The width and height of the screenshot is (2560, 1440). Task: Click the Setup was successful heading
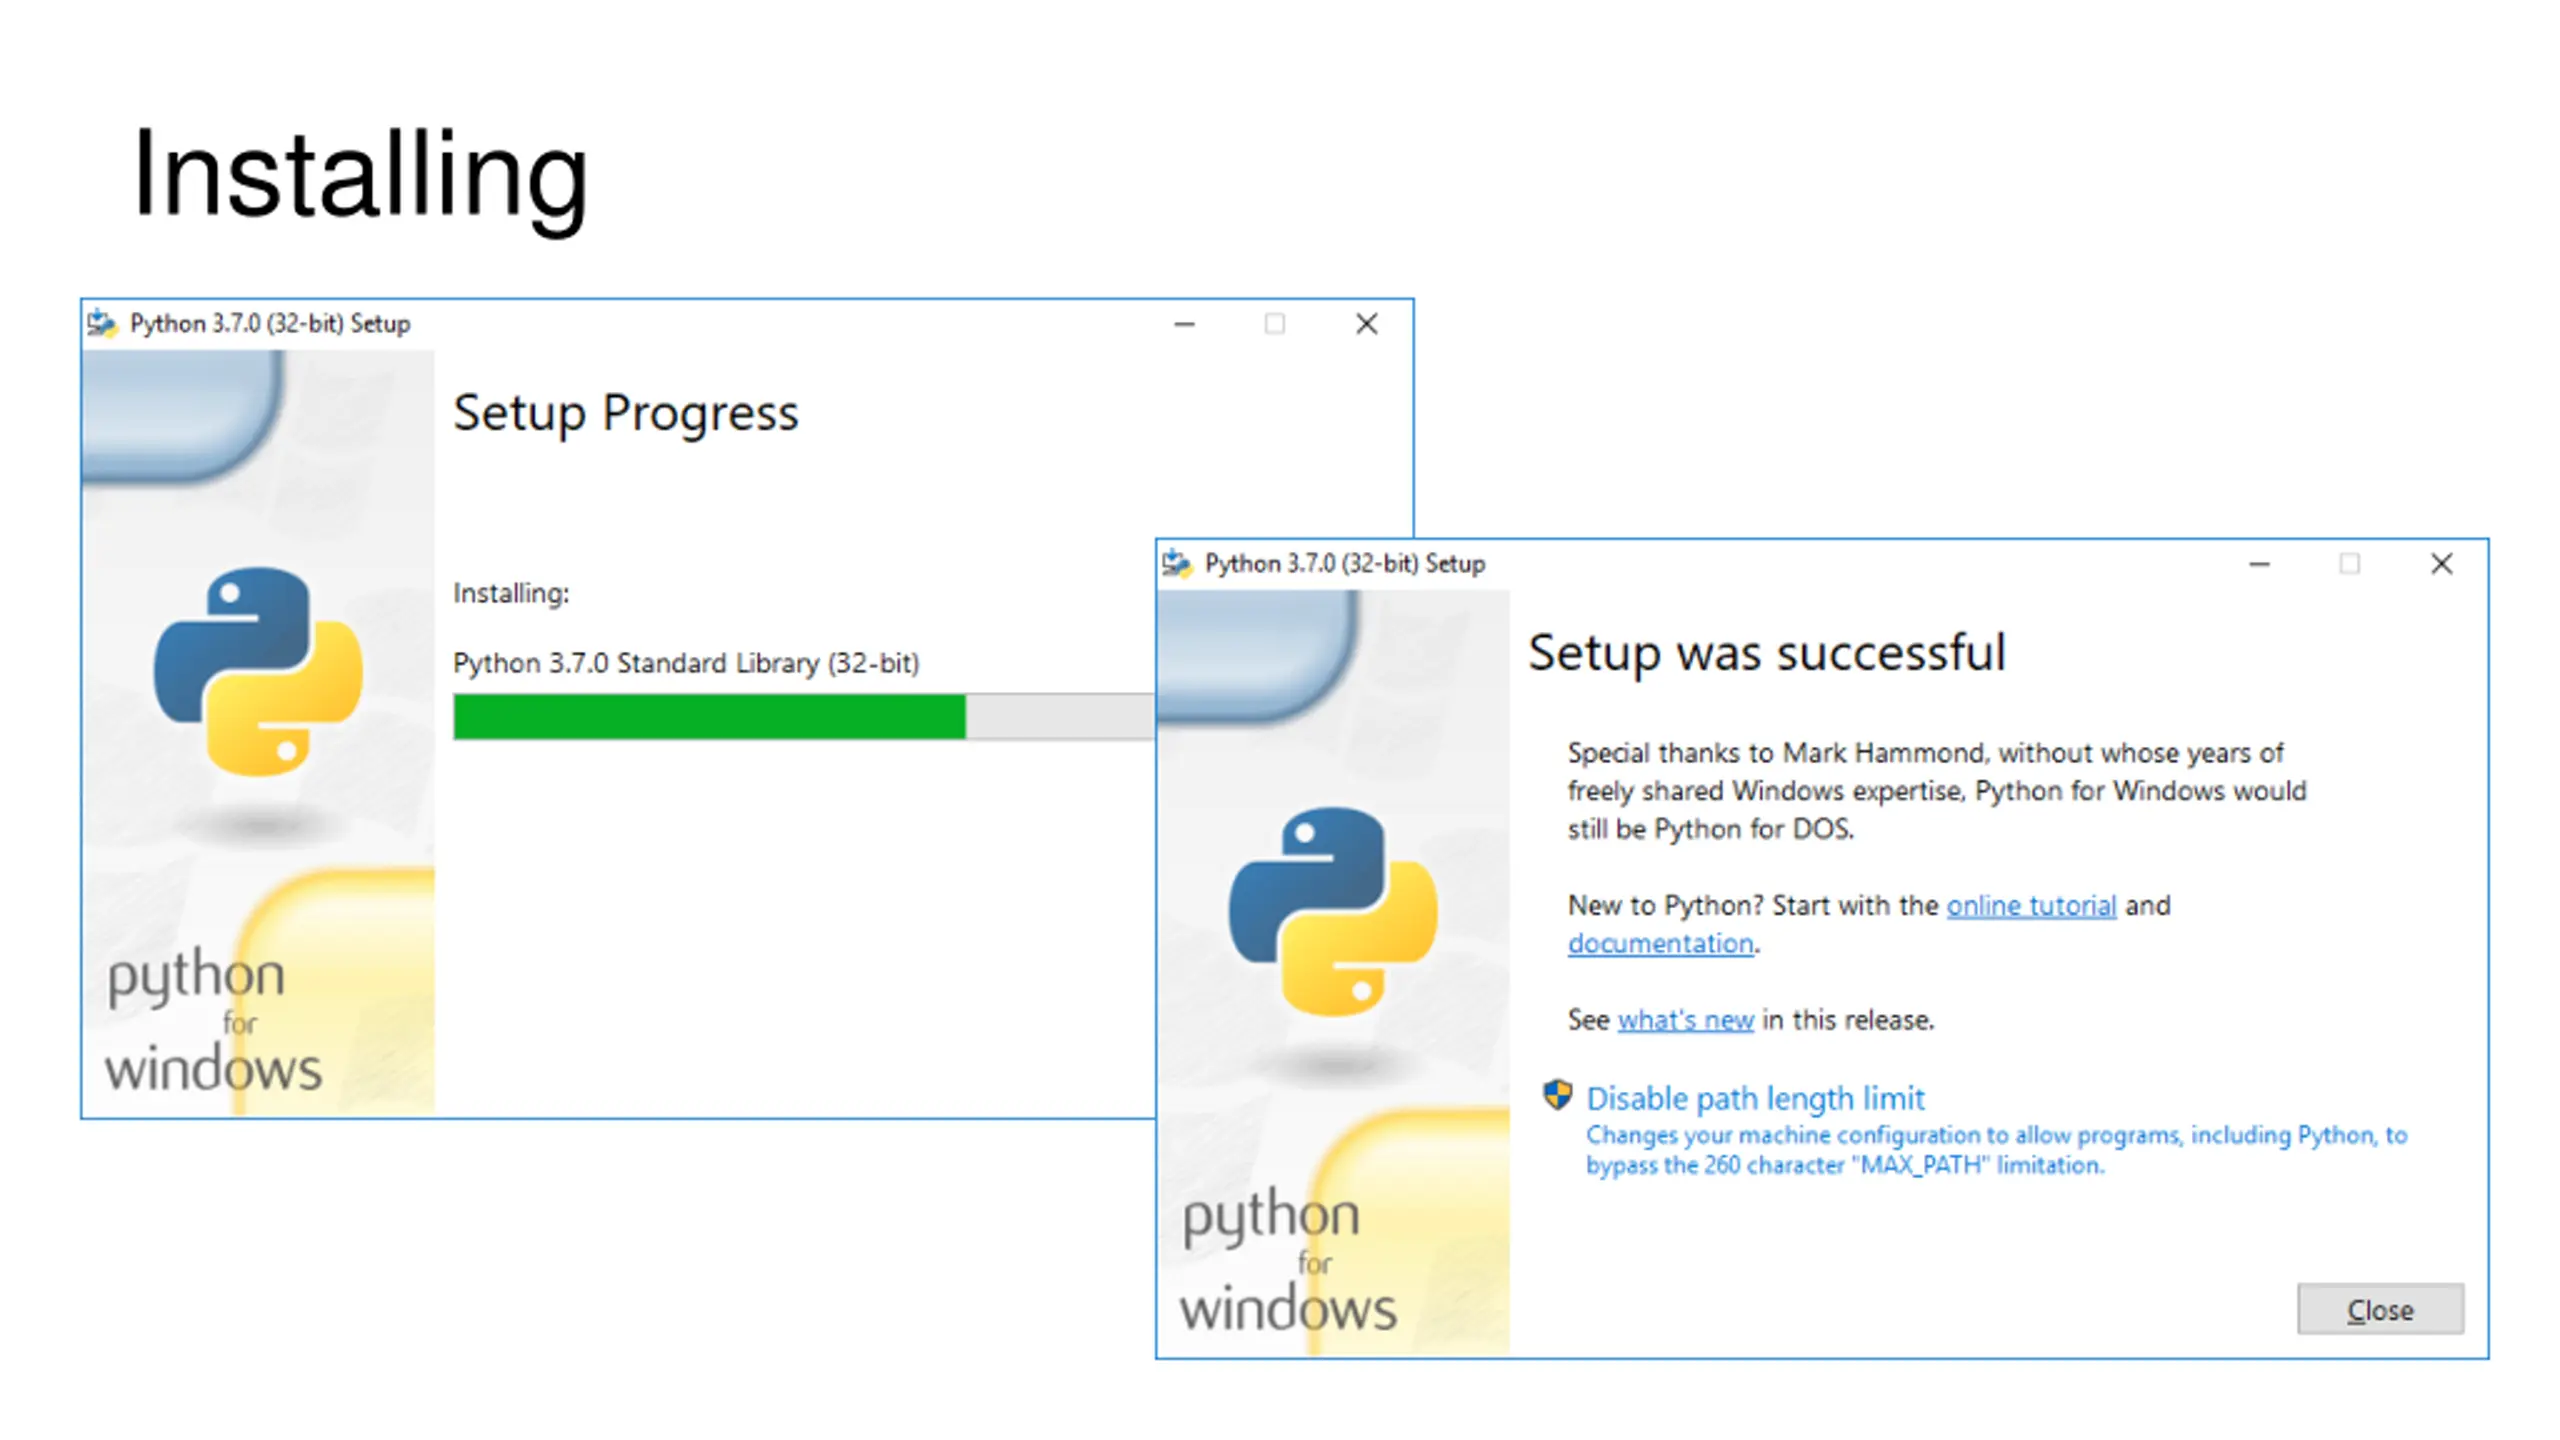point(1767,653)
